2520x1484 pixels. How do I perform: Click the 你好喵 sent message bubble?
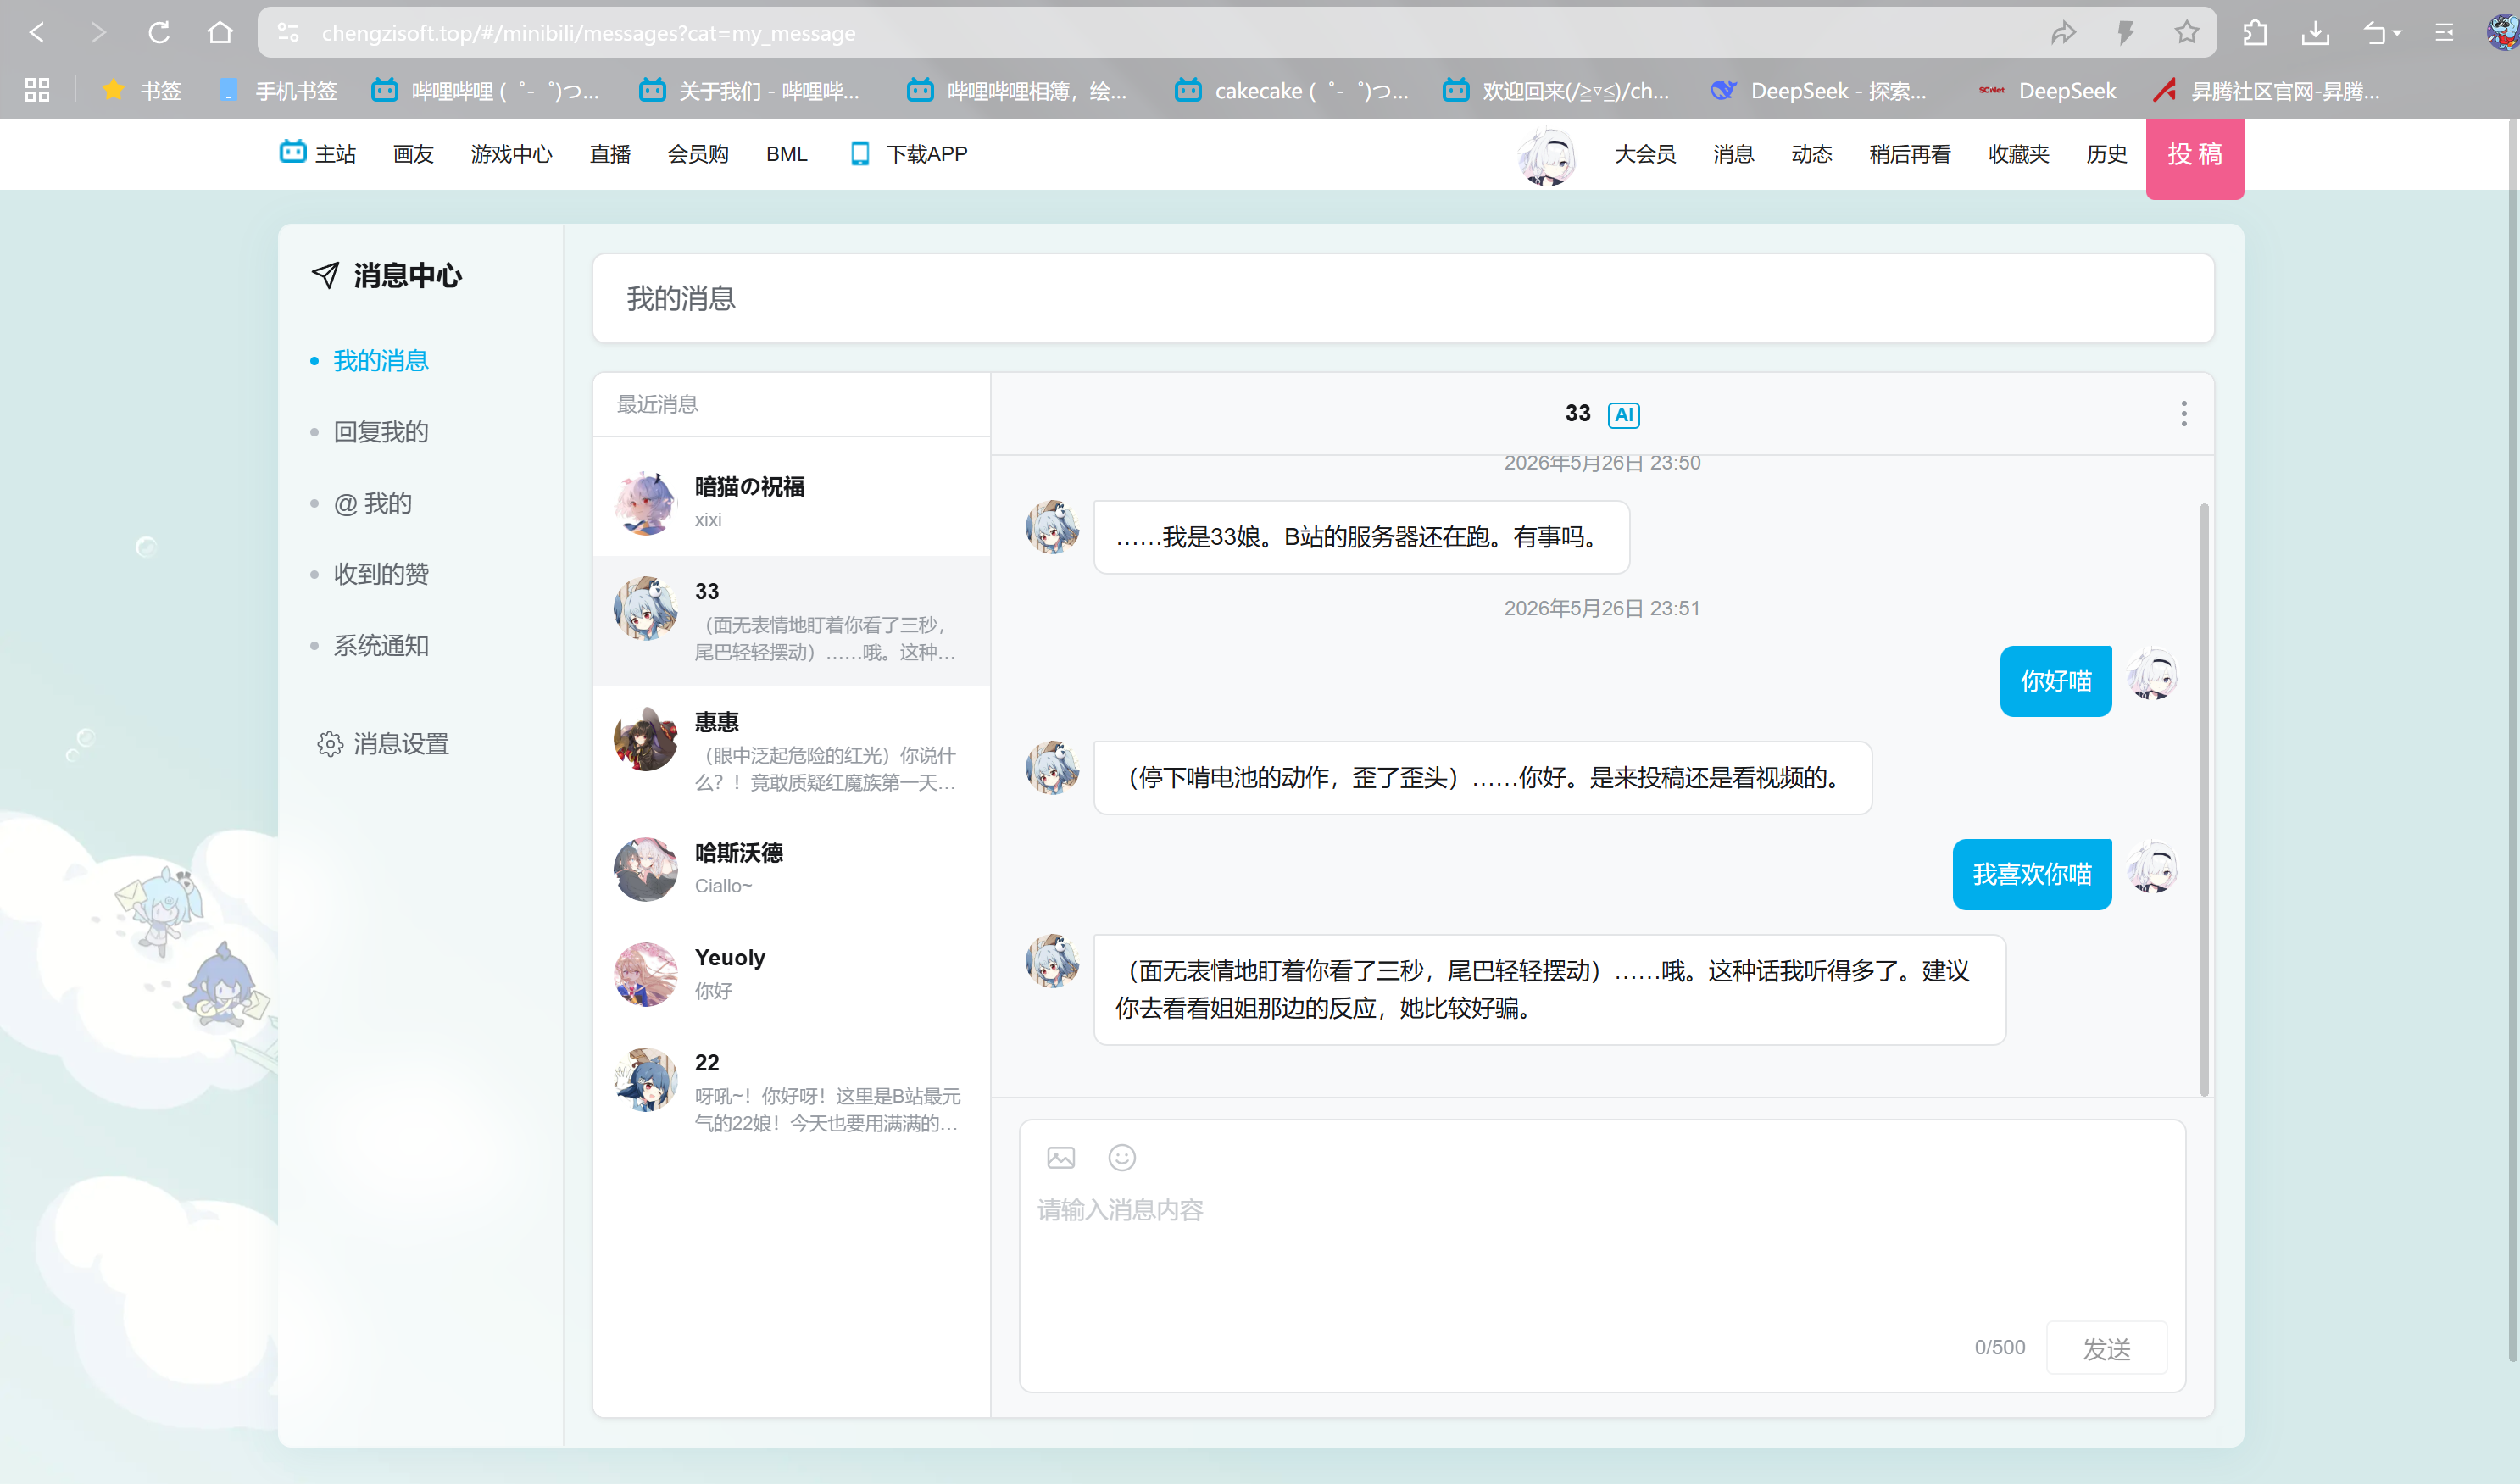point(2055,681)
